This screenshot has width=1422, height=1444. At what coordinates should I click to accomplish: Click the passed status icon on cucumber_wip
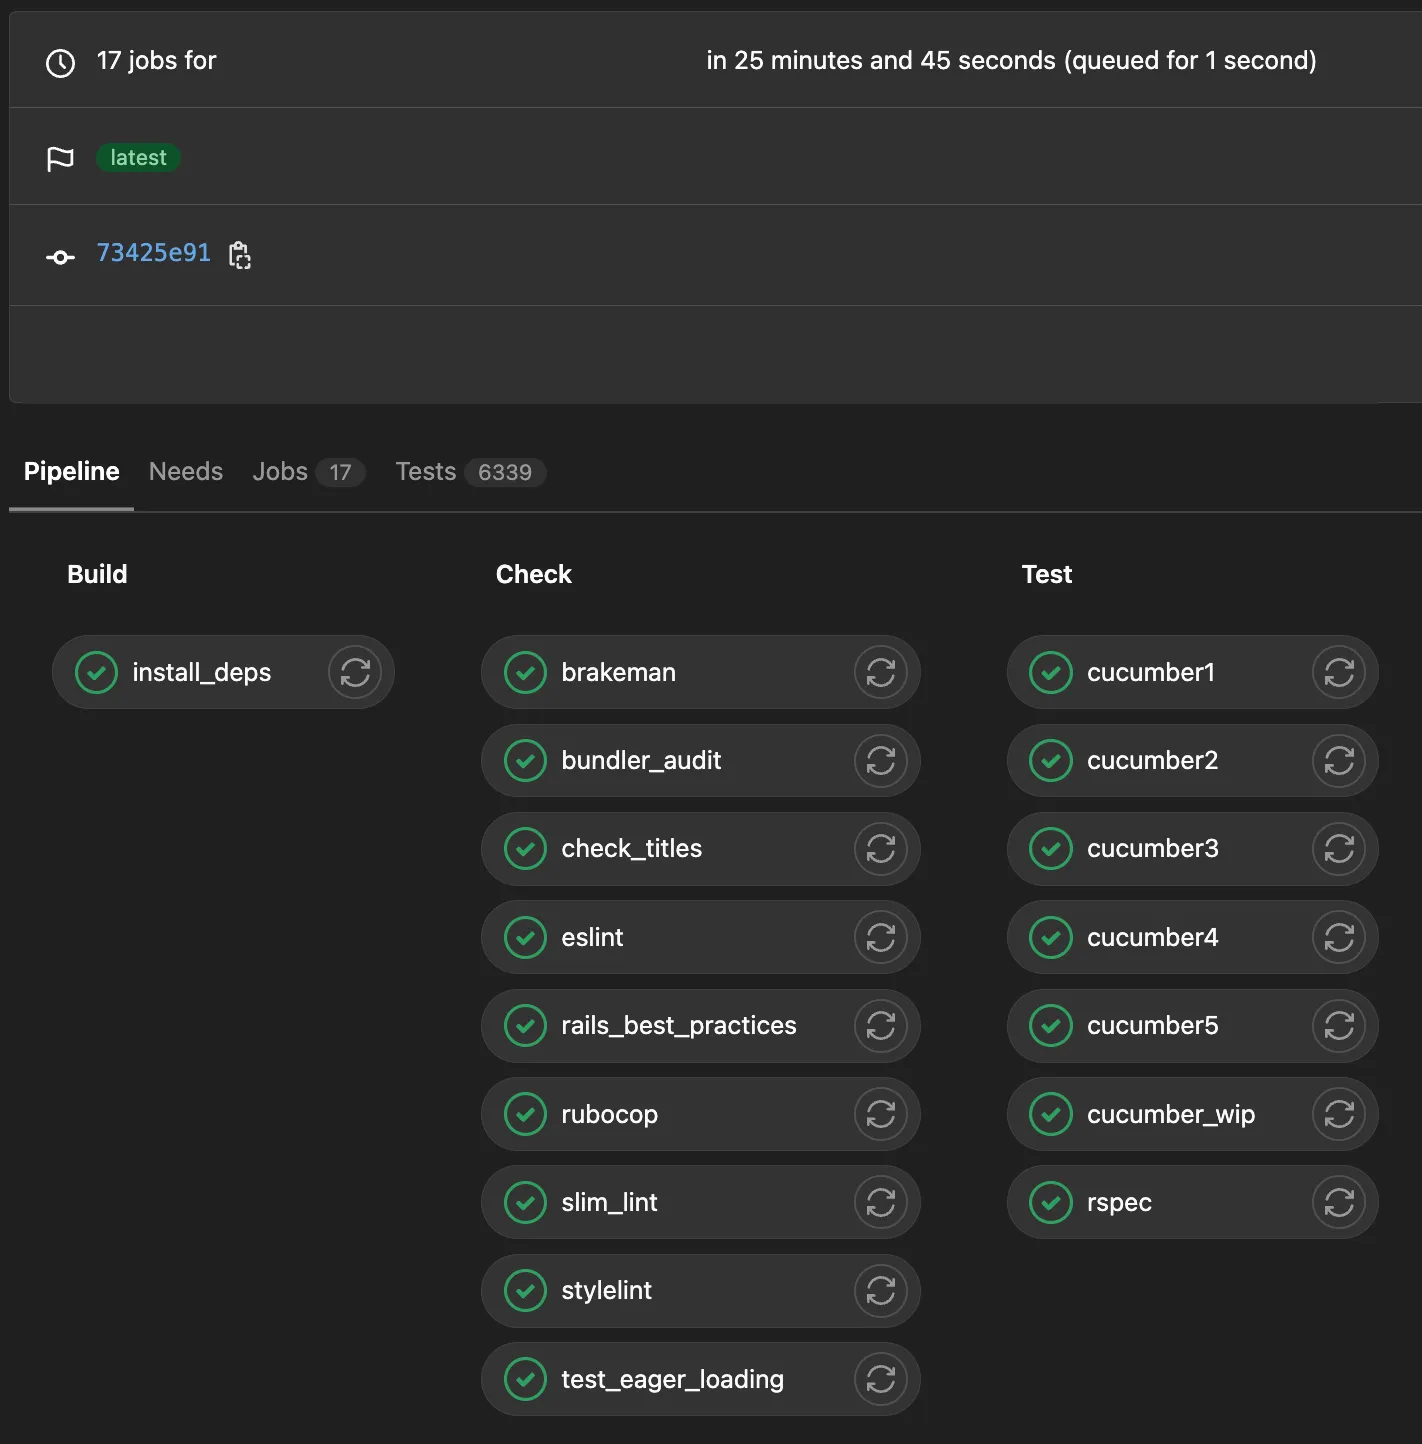[x=1050, y=1114]
